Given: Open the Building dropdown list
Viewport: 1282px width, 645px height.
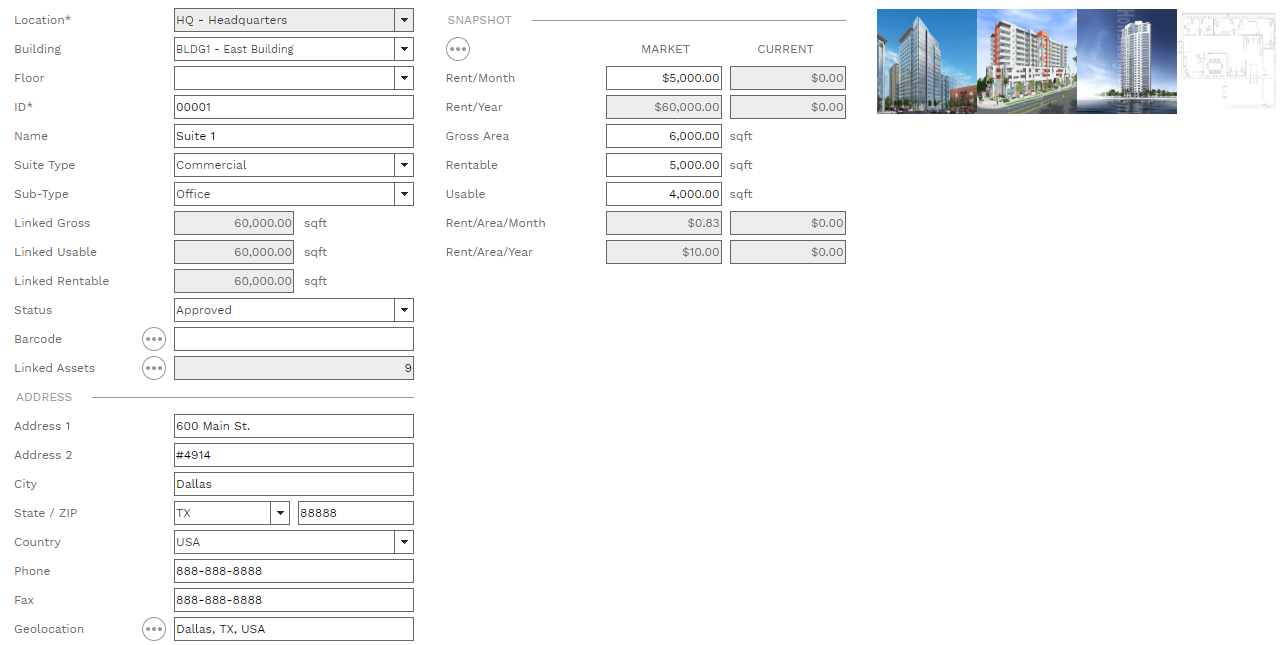Looking at the screenshot, I should click(x=403, y=49).
